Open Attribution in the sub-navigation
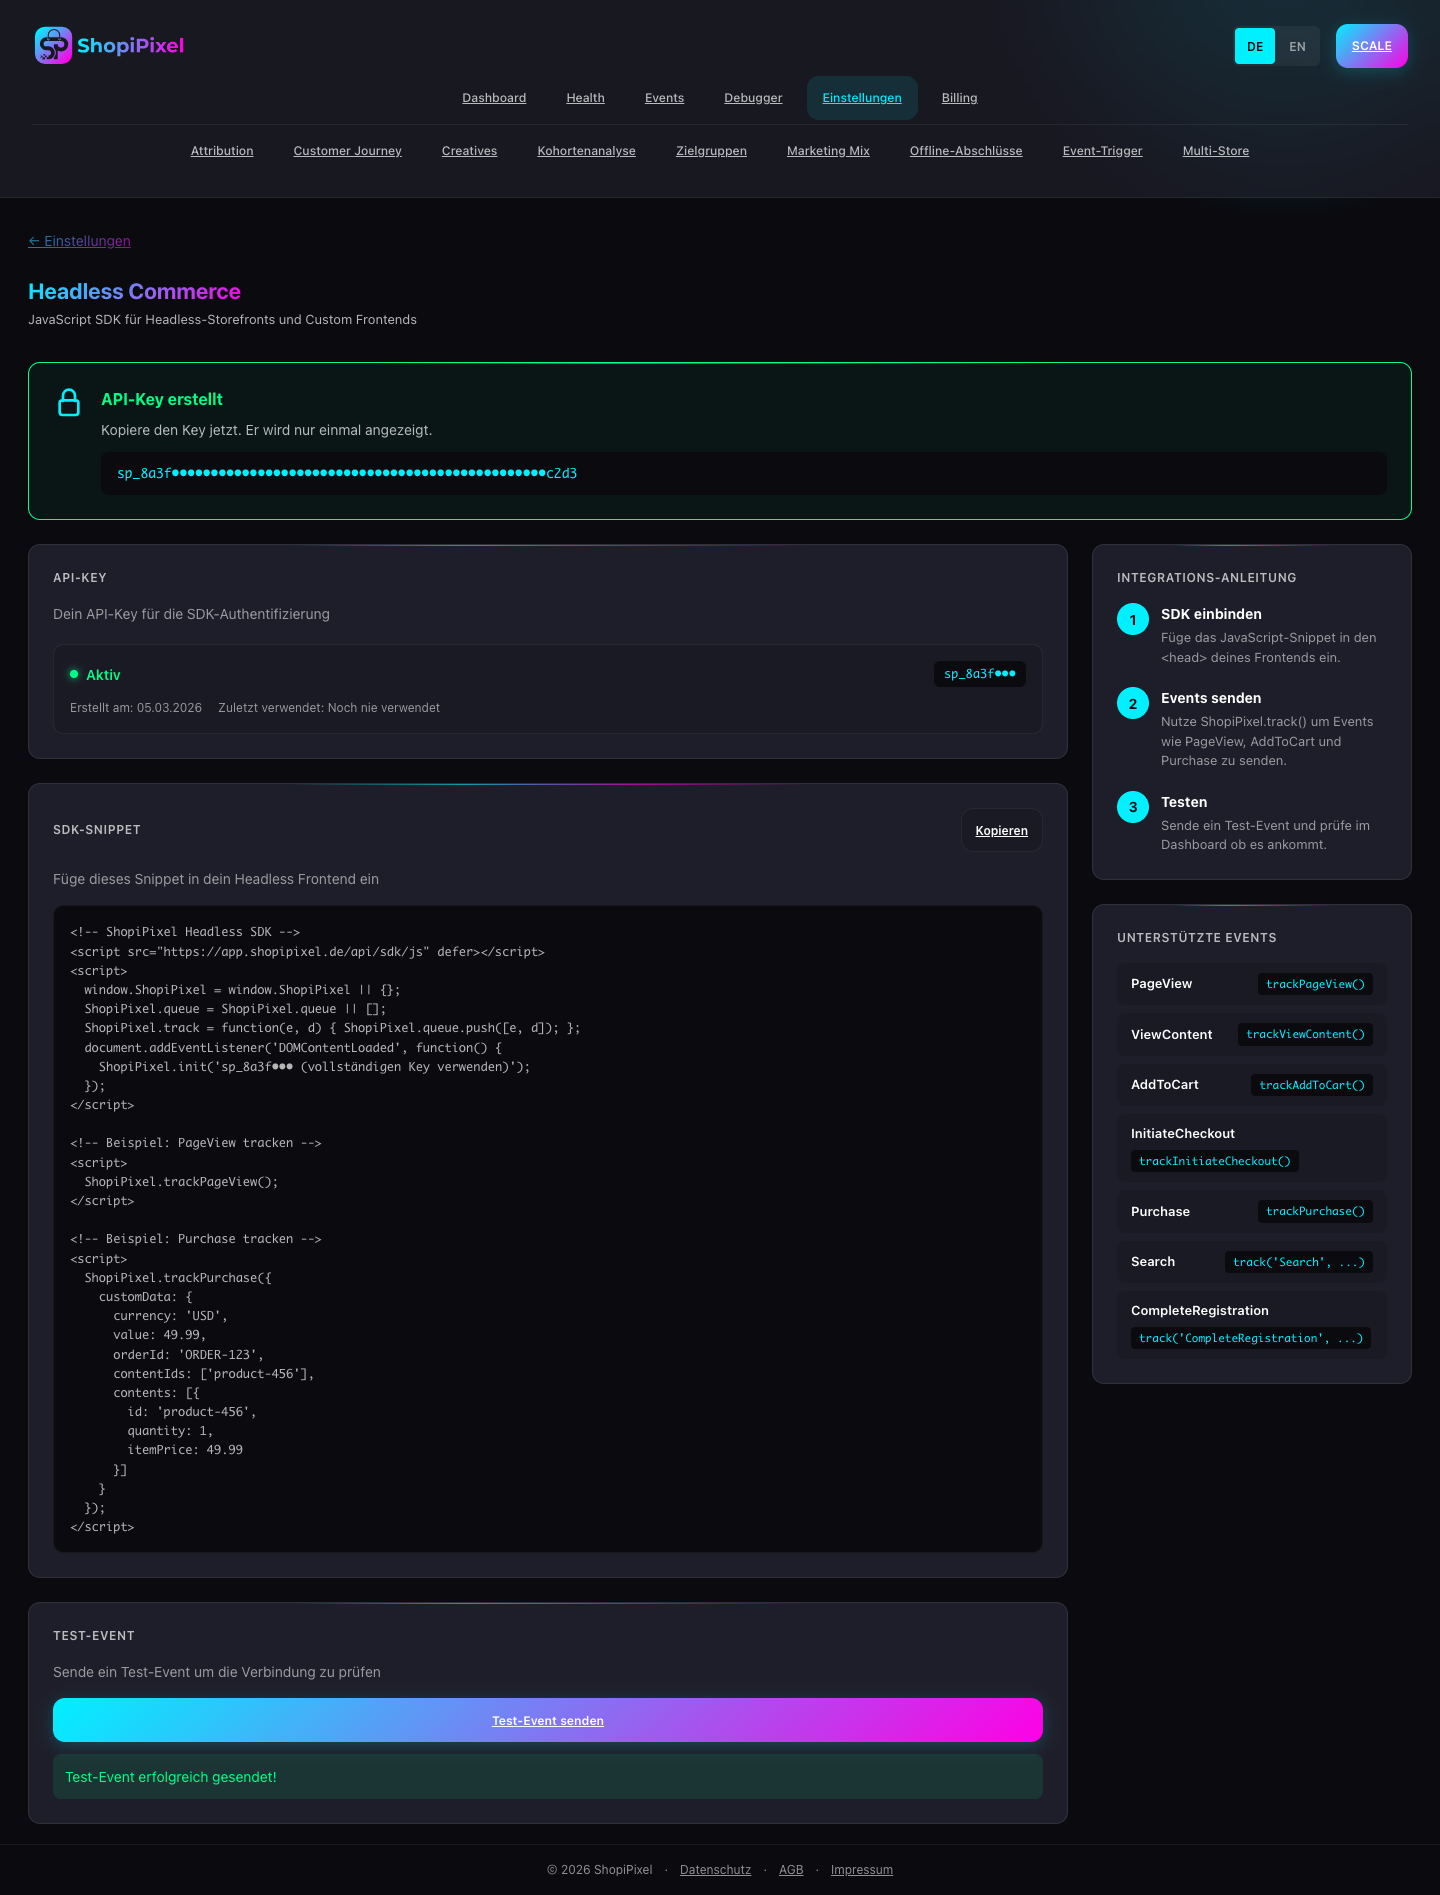 pyautogui.click(x=222, y=151)
